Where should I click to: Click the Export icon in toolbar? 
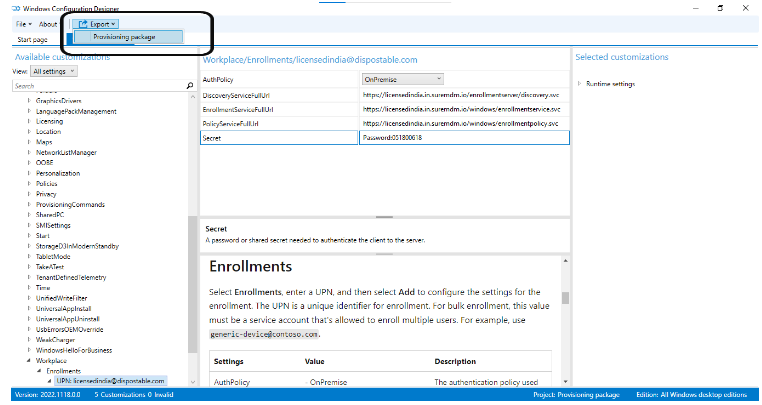[x=83, y=24]
